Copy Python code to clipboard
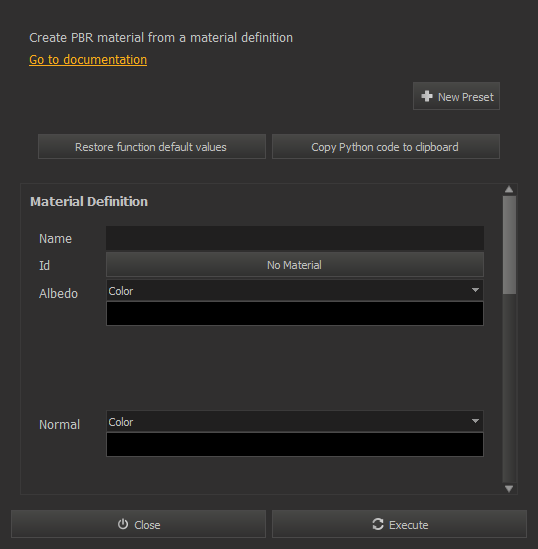This screenshot has width=538, height=549. point(386,147)
